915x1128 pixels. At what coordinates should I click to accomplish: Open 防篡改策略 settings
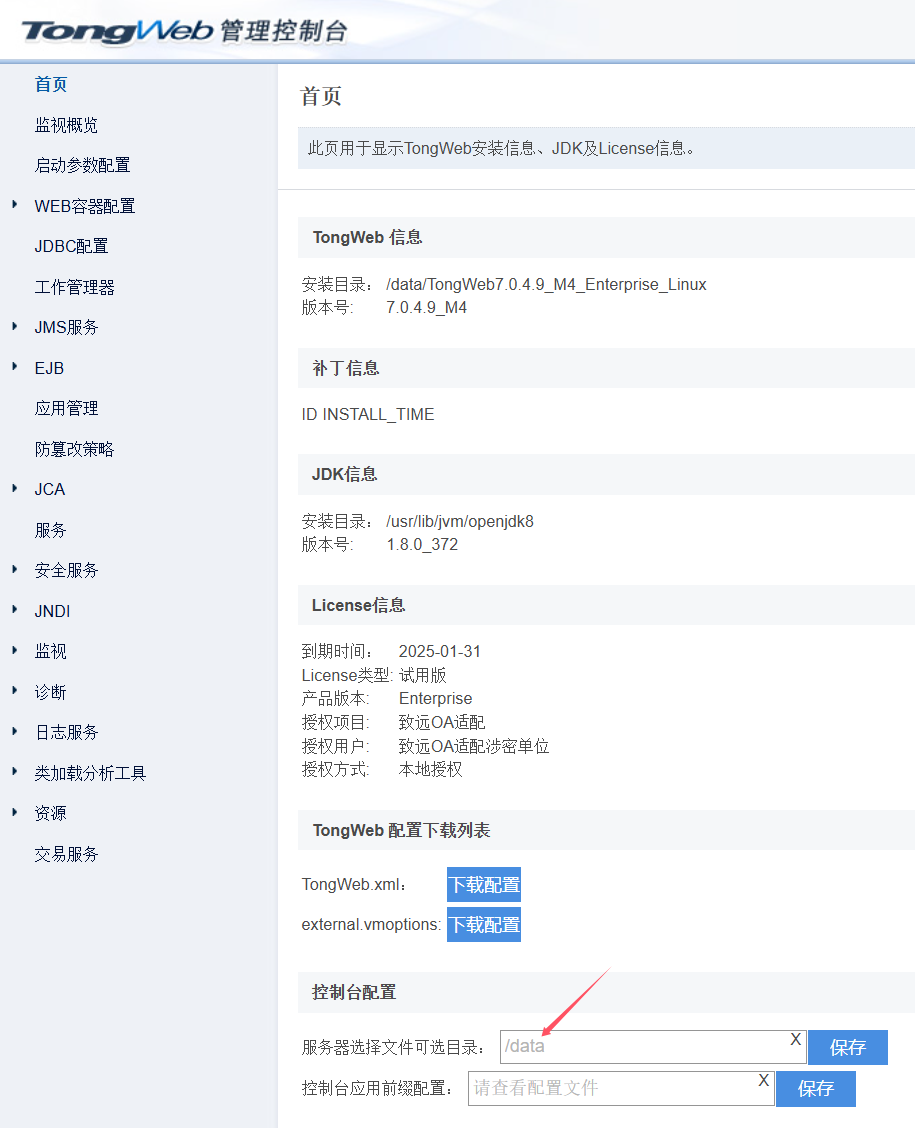coord(74,449)
